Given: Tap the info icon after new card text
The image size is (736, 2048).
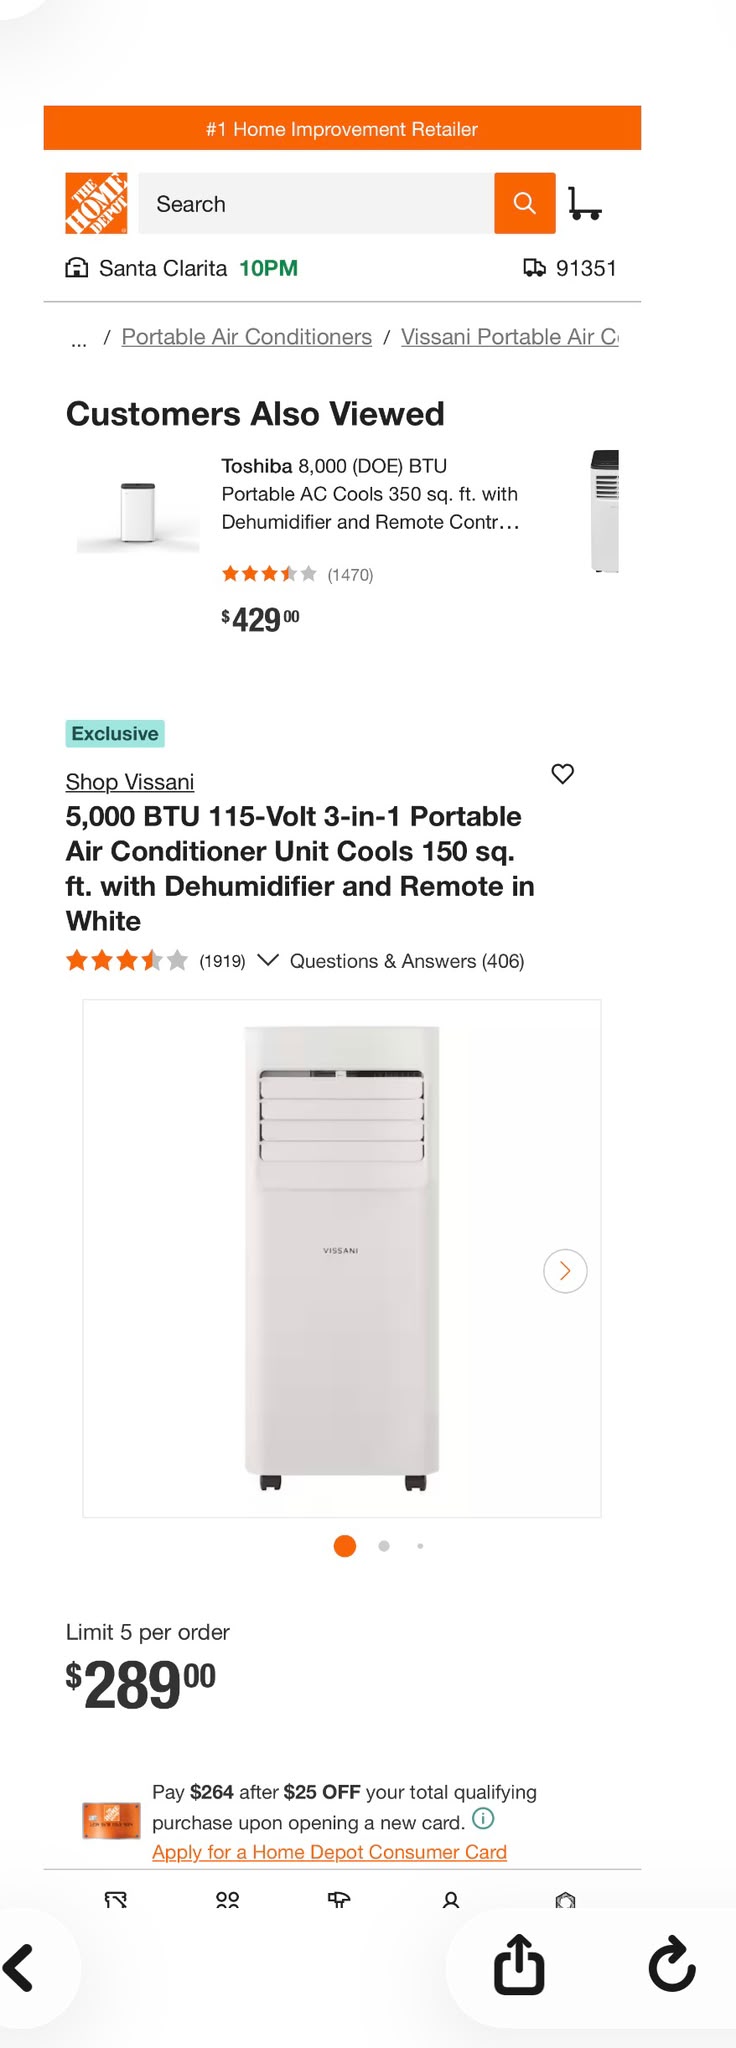Looking at the screenshot, I should coord(483,1819).
